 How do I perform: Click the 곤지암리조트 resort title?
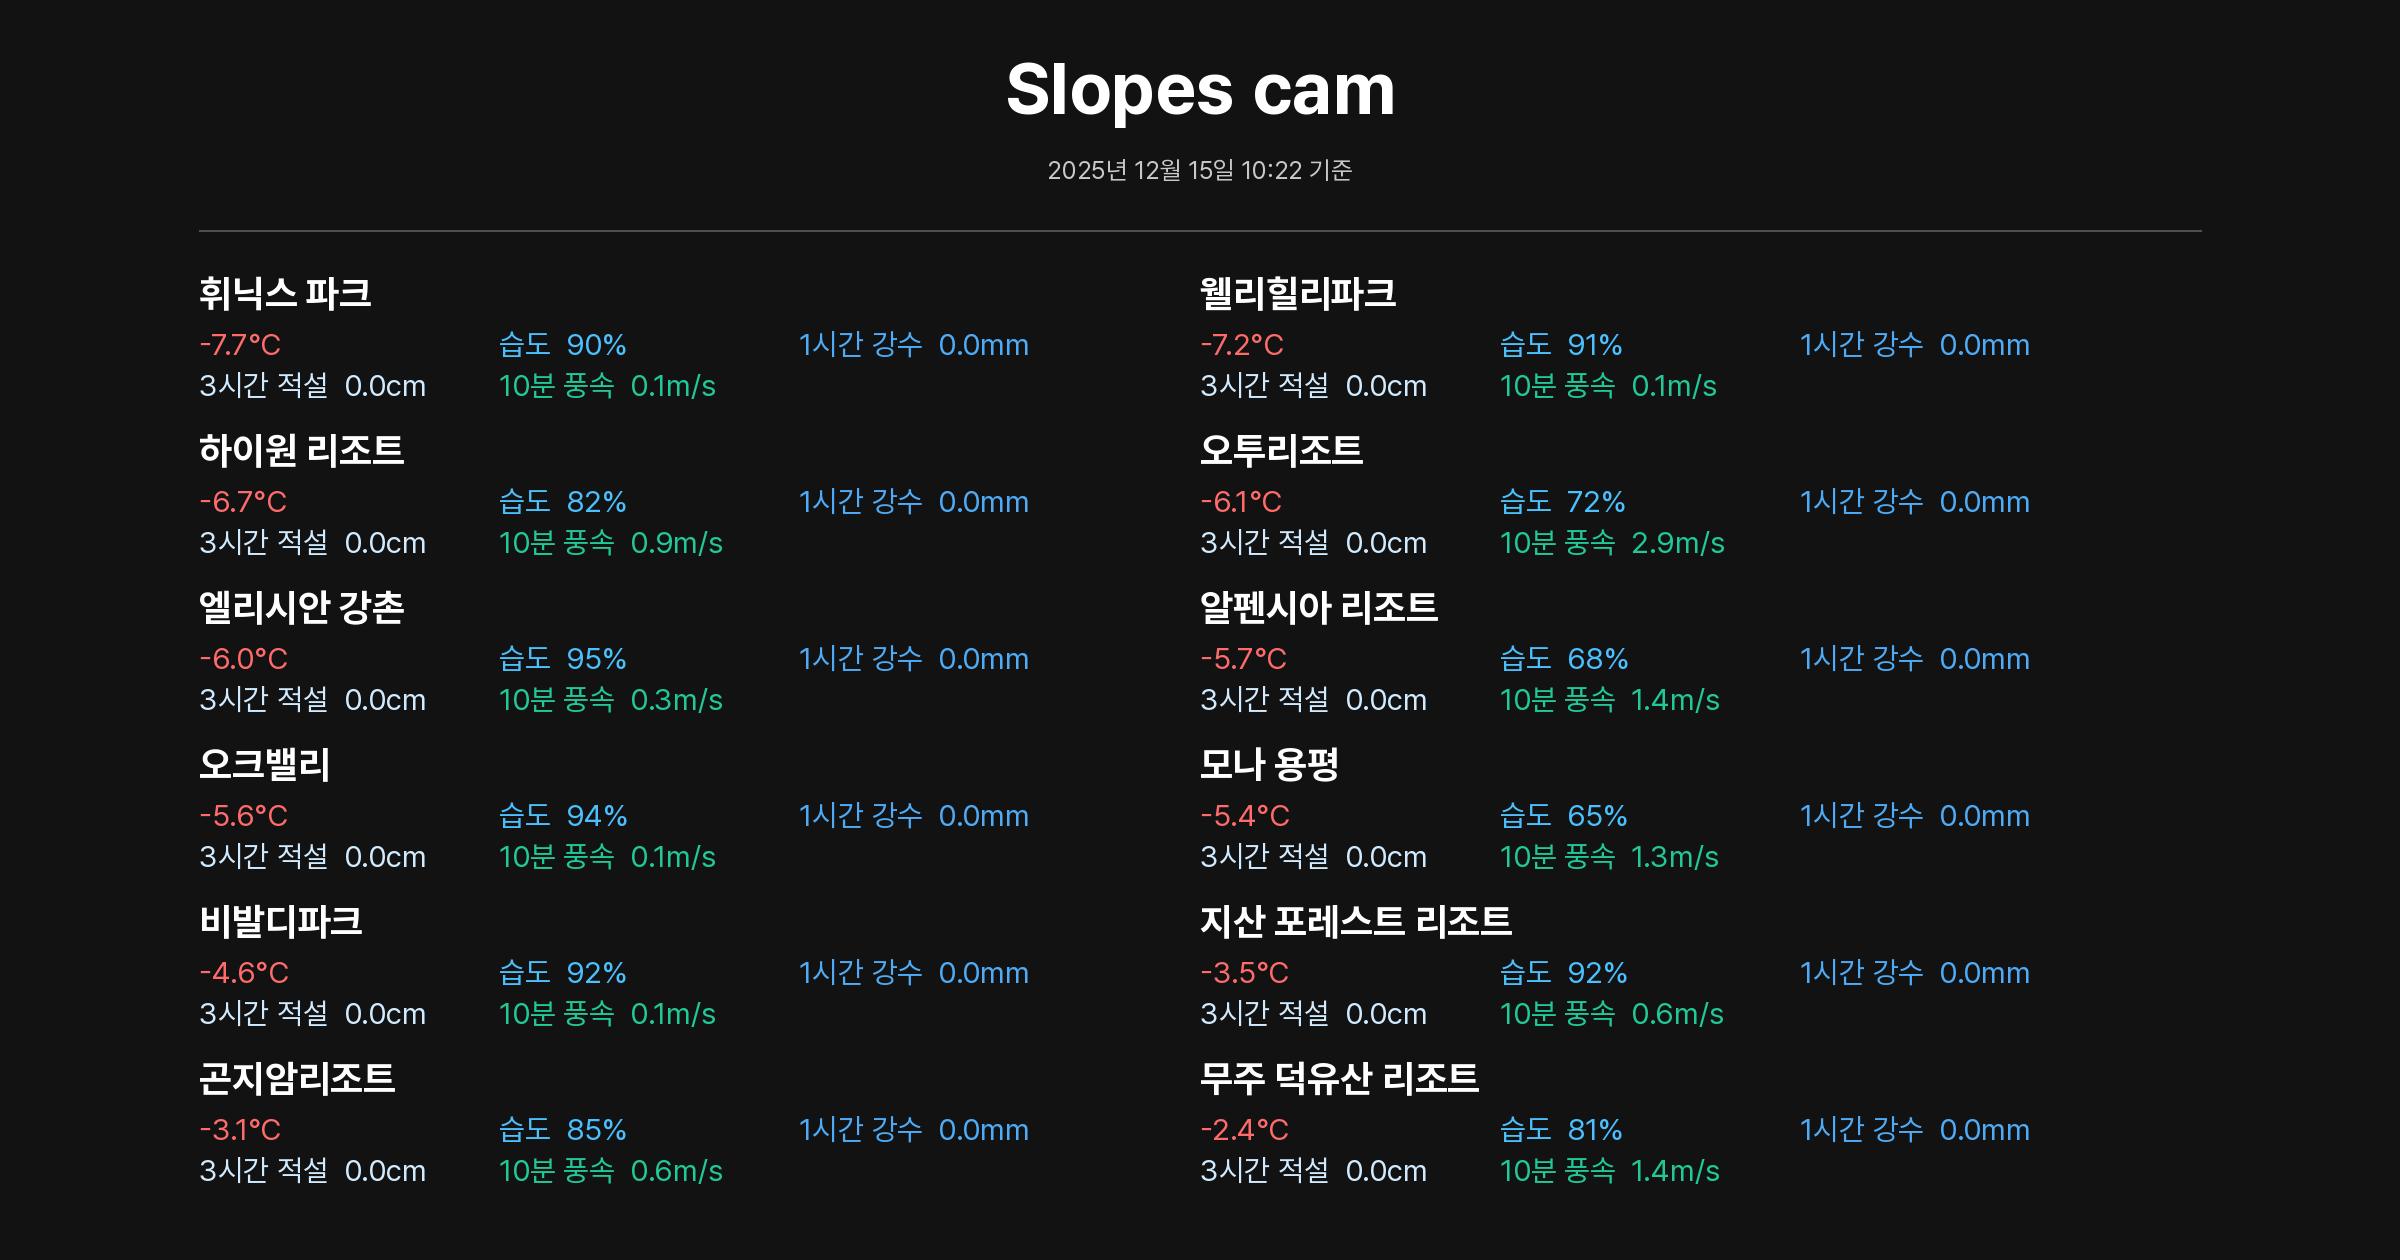[297, 1079]
